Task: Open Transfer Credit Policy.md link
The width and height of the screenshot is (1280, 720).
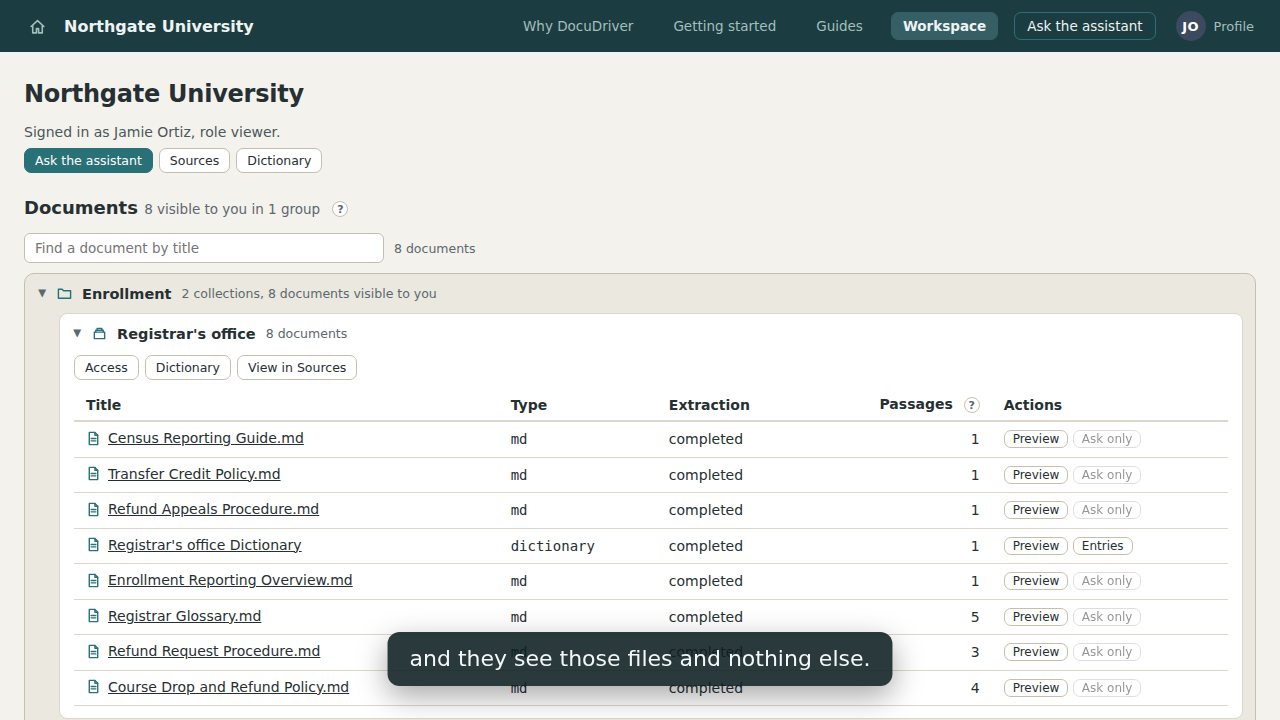Action: (x=194, y=474)
